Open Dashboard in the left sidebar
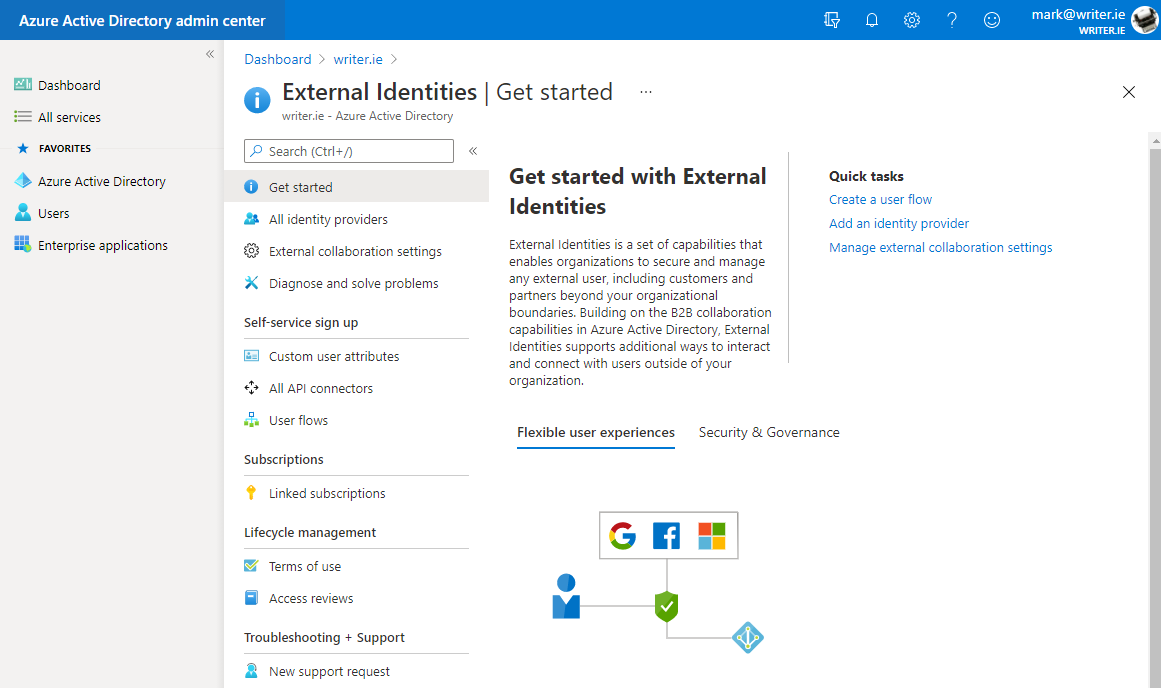 point(69,85)
